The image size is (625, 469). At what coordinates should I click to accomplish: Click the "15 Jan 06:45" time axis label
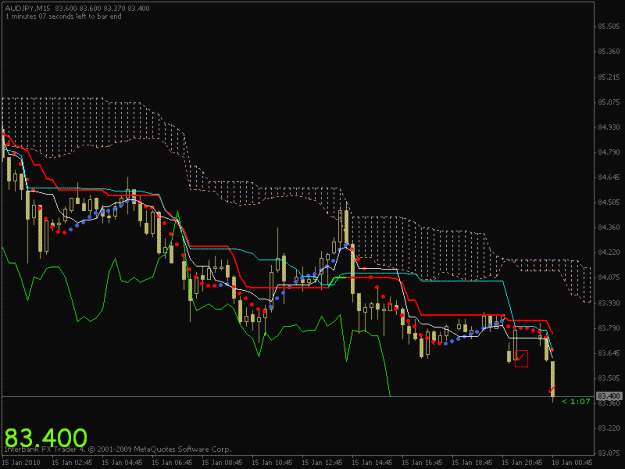(172, 463)
